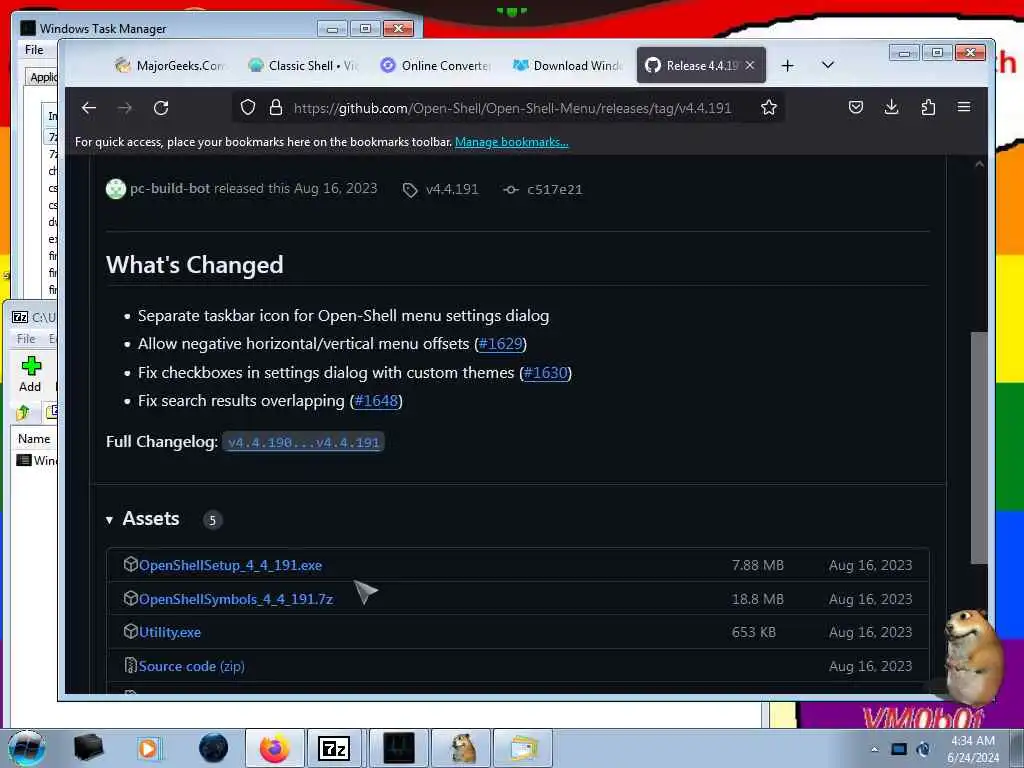The width and height of the screenshot is (1024, 768).
Task: Click the 7.88 MB file size text
Action: [758, 565]
